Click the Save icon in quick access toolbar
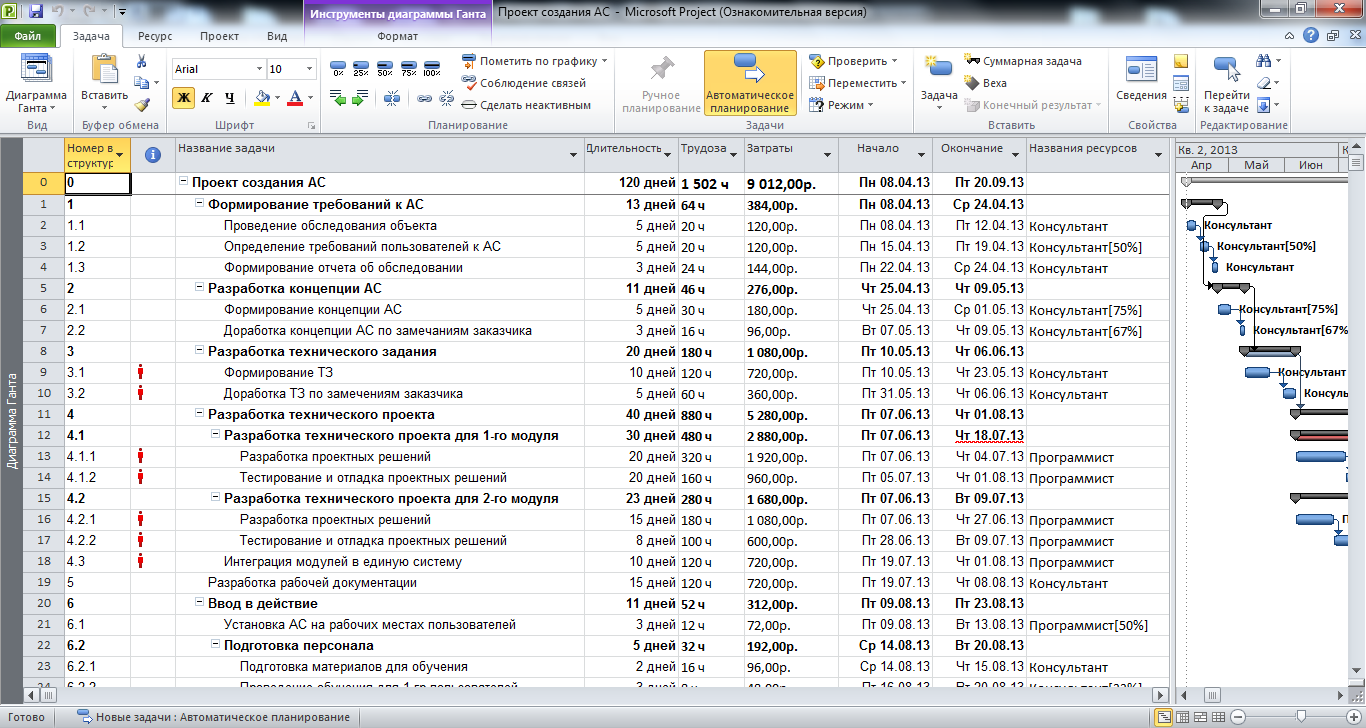The height and width of the screenshot is (728, 1366). point(35,12)
